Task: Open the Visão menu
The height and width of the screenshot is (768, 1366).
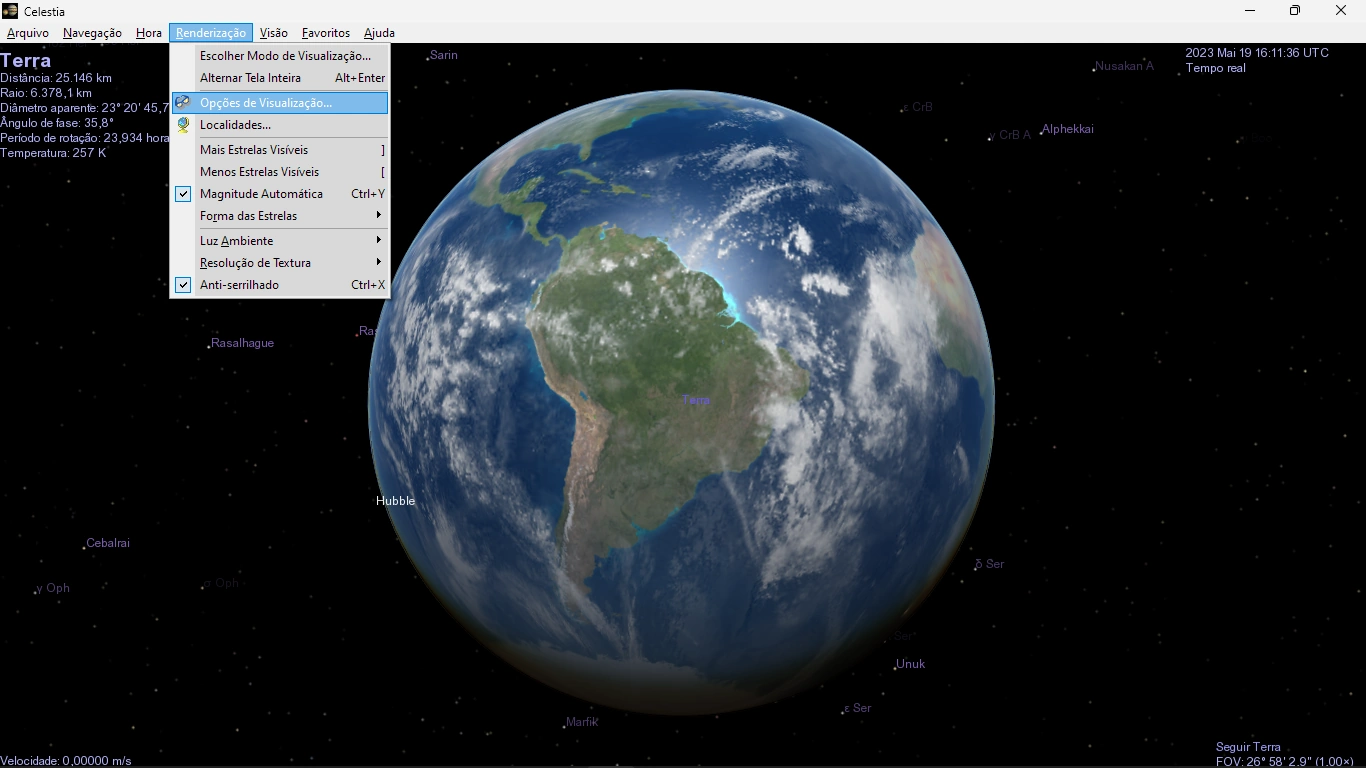Action: point(273,33)
